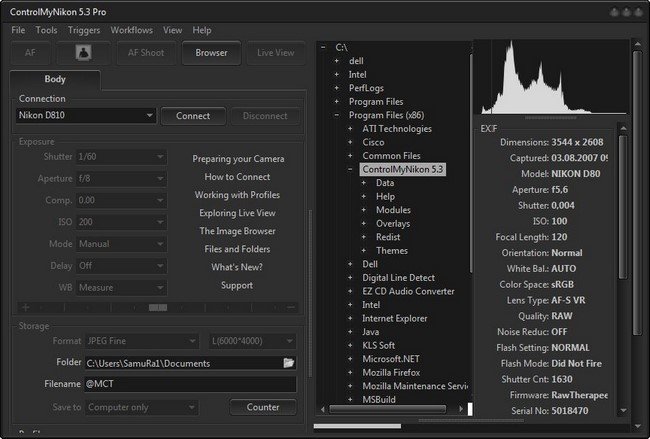Collapse the C:\ root node
Viewport: 650px width, 439px height.
click(323, 47)
